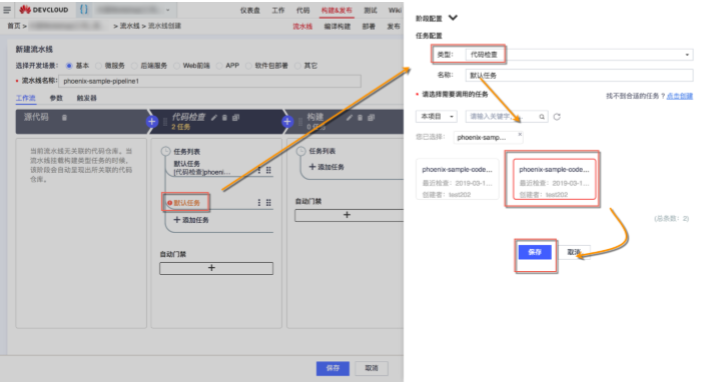Open the three-dot menu of the red 默认任务

click(x=259, y=202)
